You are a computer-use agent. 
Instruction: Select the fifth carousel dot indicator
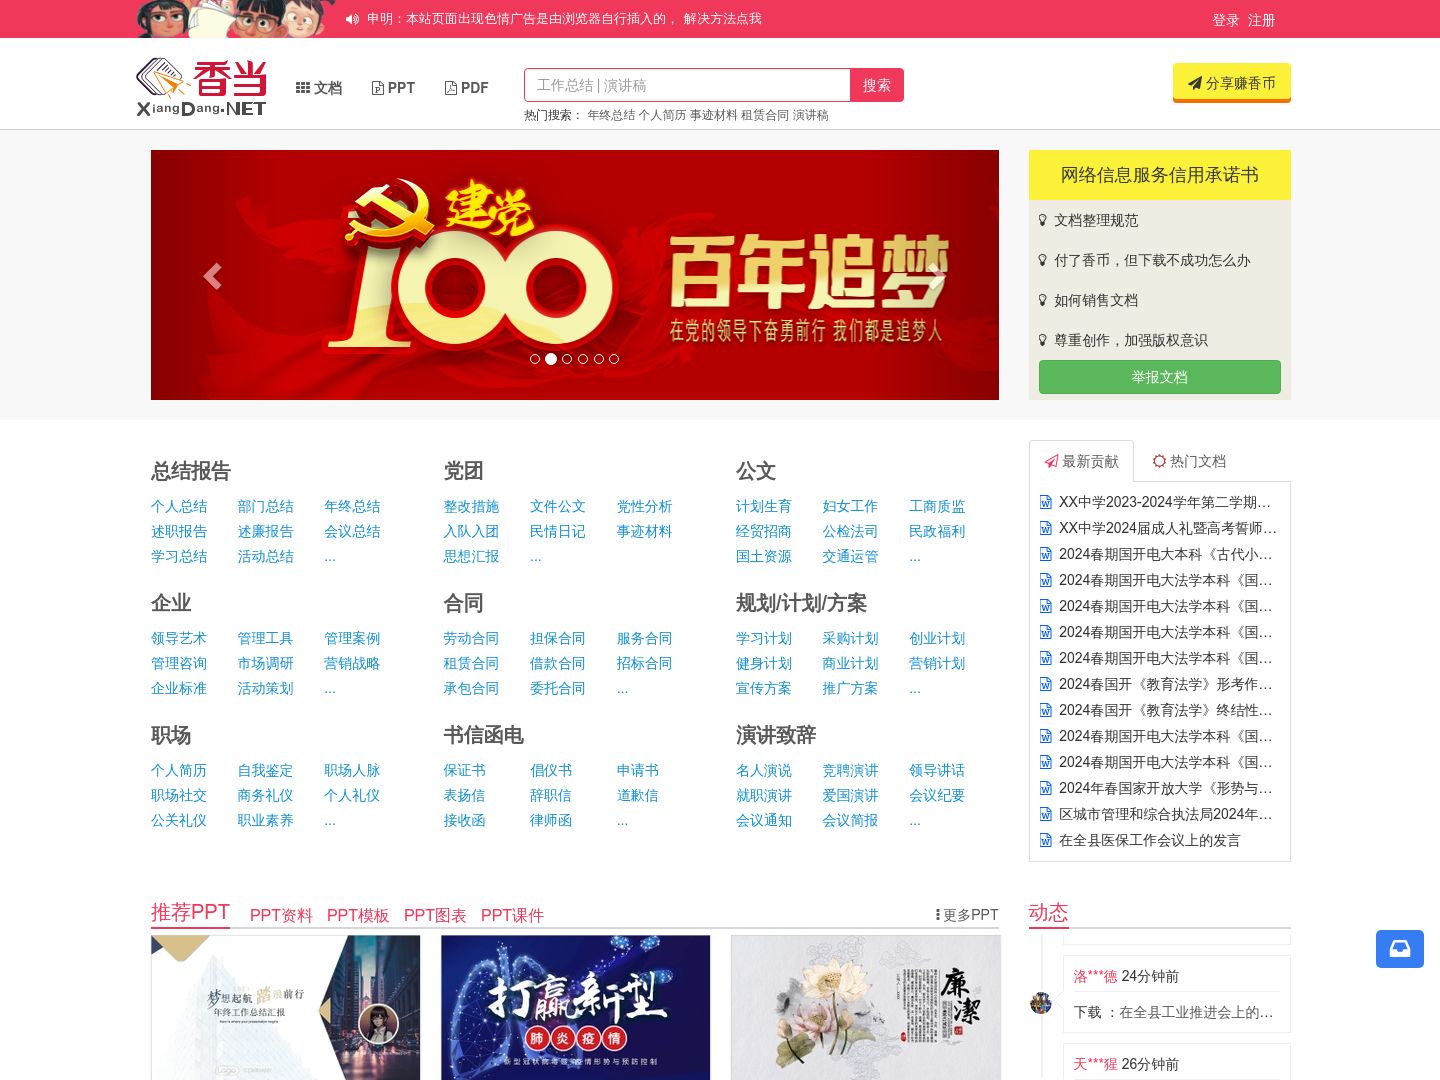(599, 359)
